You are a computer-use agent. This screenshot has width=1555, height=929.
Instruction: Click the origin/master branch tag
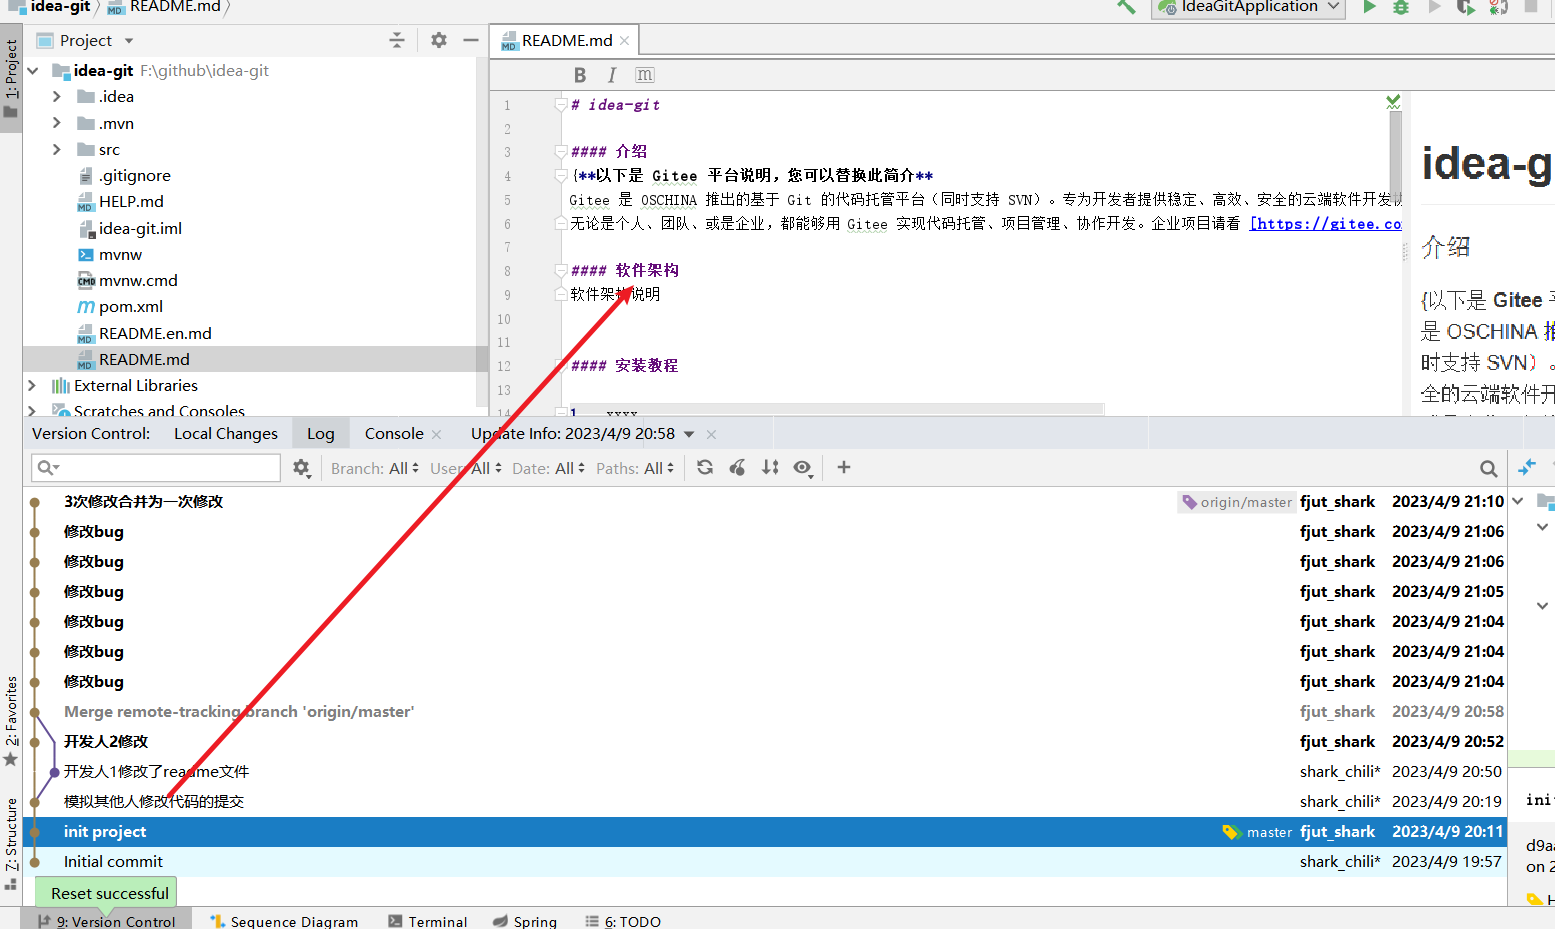1237,502
